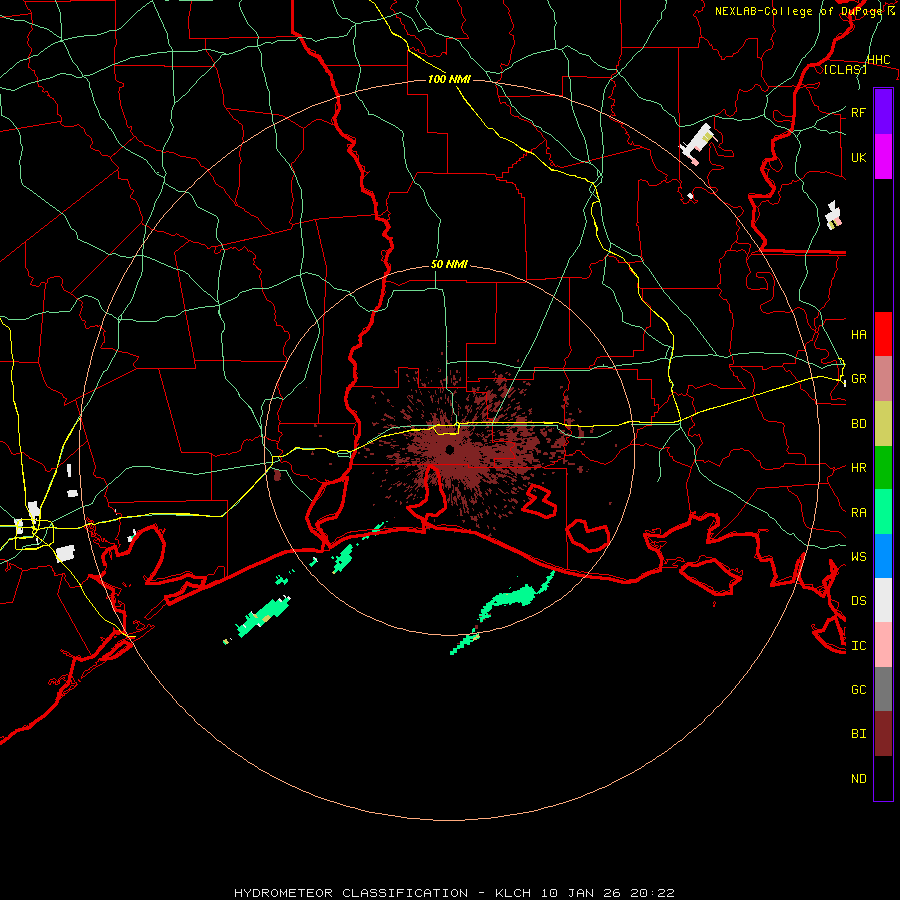Click the RF legend label
Viewport: 900px width, 900px height.
858,112
